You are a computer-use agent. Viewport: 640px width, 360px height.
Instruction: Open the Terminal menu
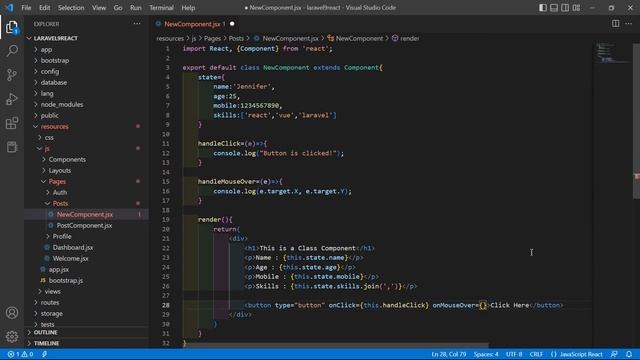click(161, 8)
